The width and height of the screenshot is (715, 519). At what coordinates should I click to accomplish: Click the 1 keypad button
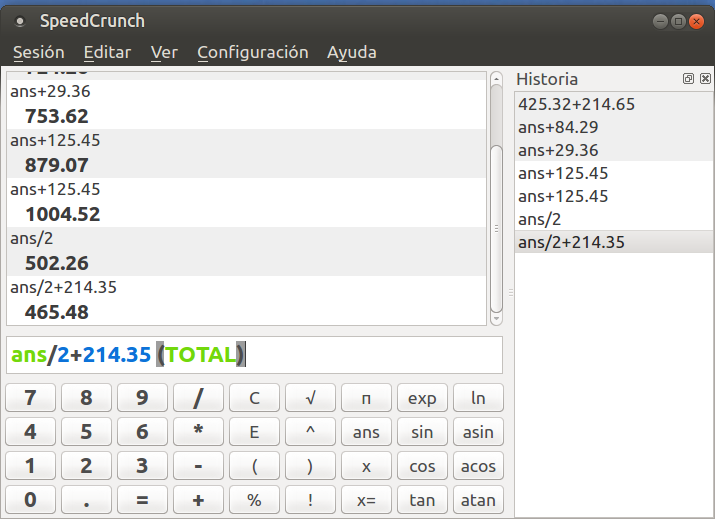[31, 466]
